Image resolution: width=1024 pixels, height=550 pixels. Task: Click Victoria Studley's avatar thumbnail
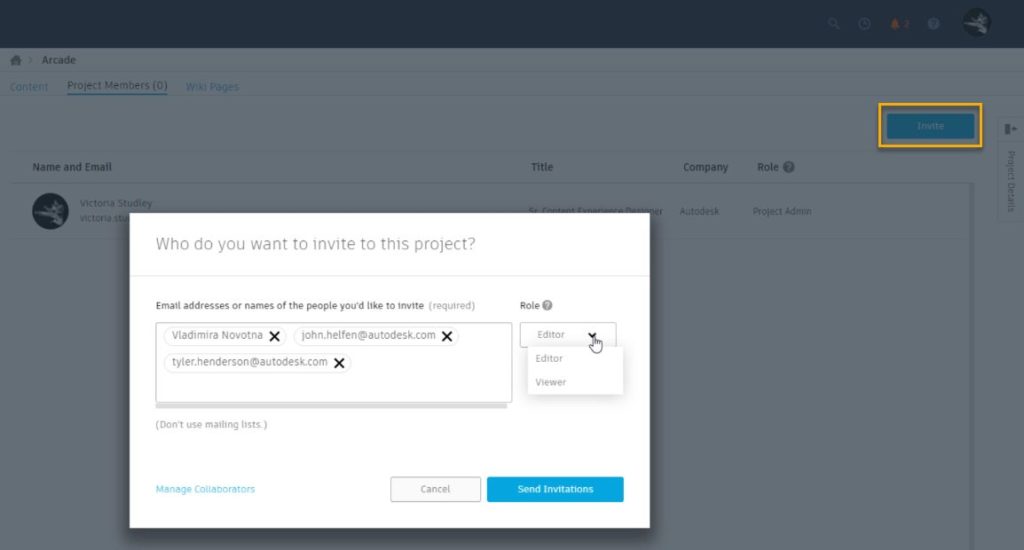tap(50, 211)
